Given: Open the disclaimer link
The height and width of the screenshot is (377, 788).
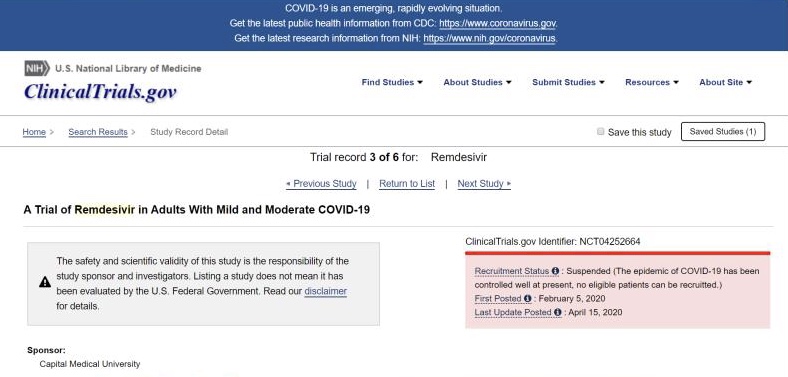Looking at the screenshot, I should pyautogui.click(x=326, y=291).
